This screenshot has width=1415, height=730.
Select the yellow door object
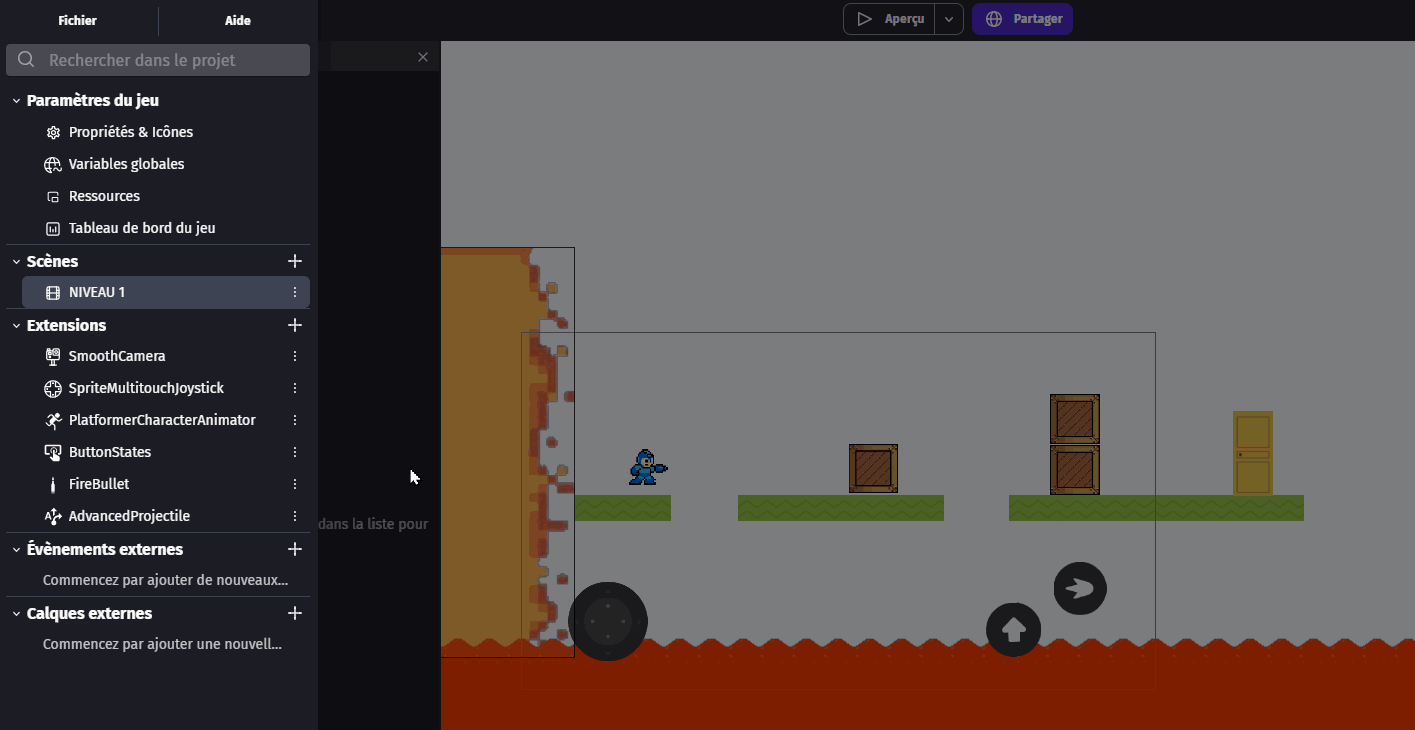click(x=1253, y=453)
